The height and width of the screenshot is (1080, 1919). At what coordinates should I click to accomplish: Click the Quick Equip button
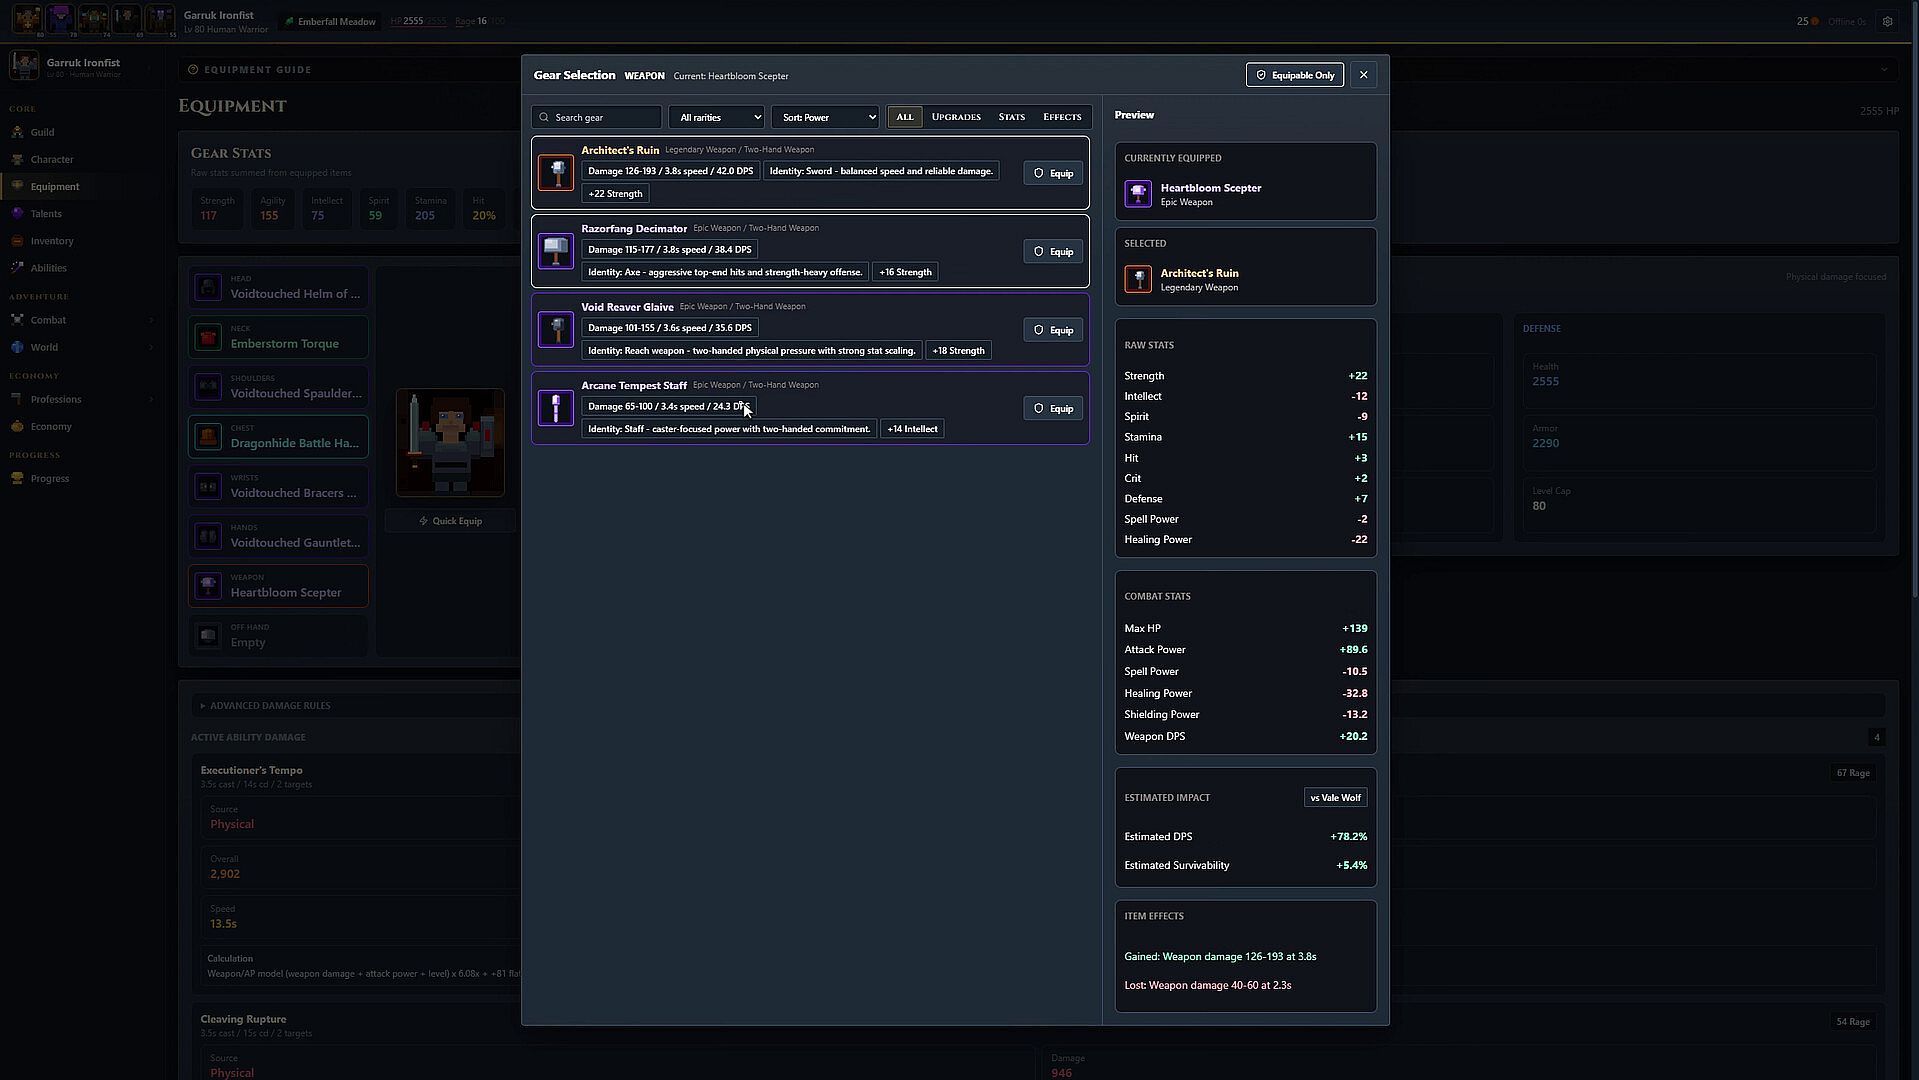click(x=450, y=521)
